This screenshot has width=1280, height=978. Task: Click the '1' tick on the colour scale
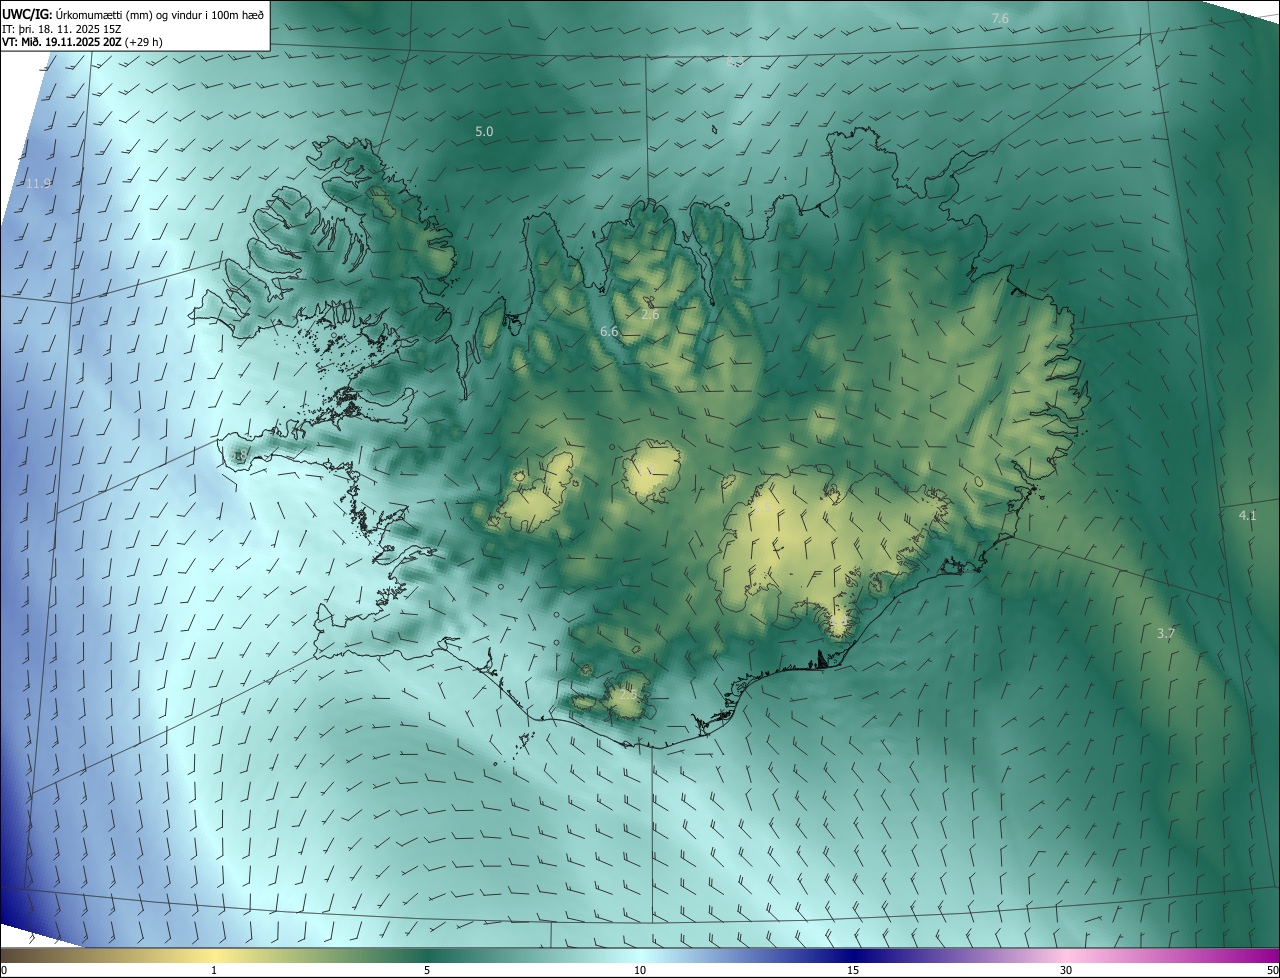tap(214, 970)
